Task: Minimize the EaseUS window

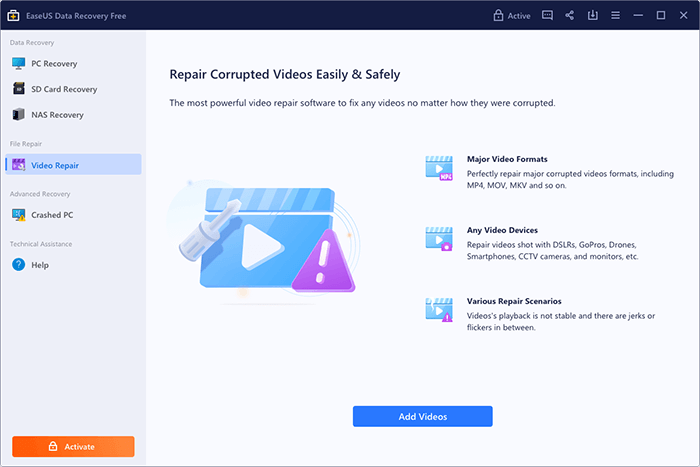Action: pyautogui.click(x=638, y=16)
